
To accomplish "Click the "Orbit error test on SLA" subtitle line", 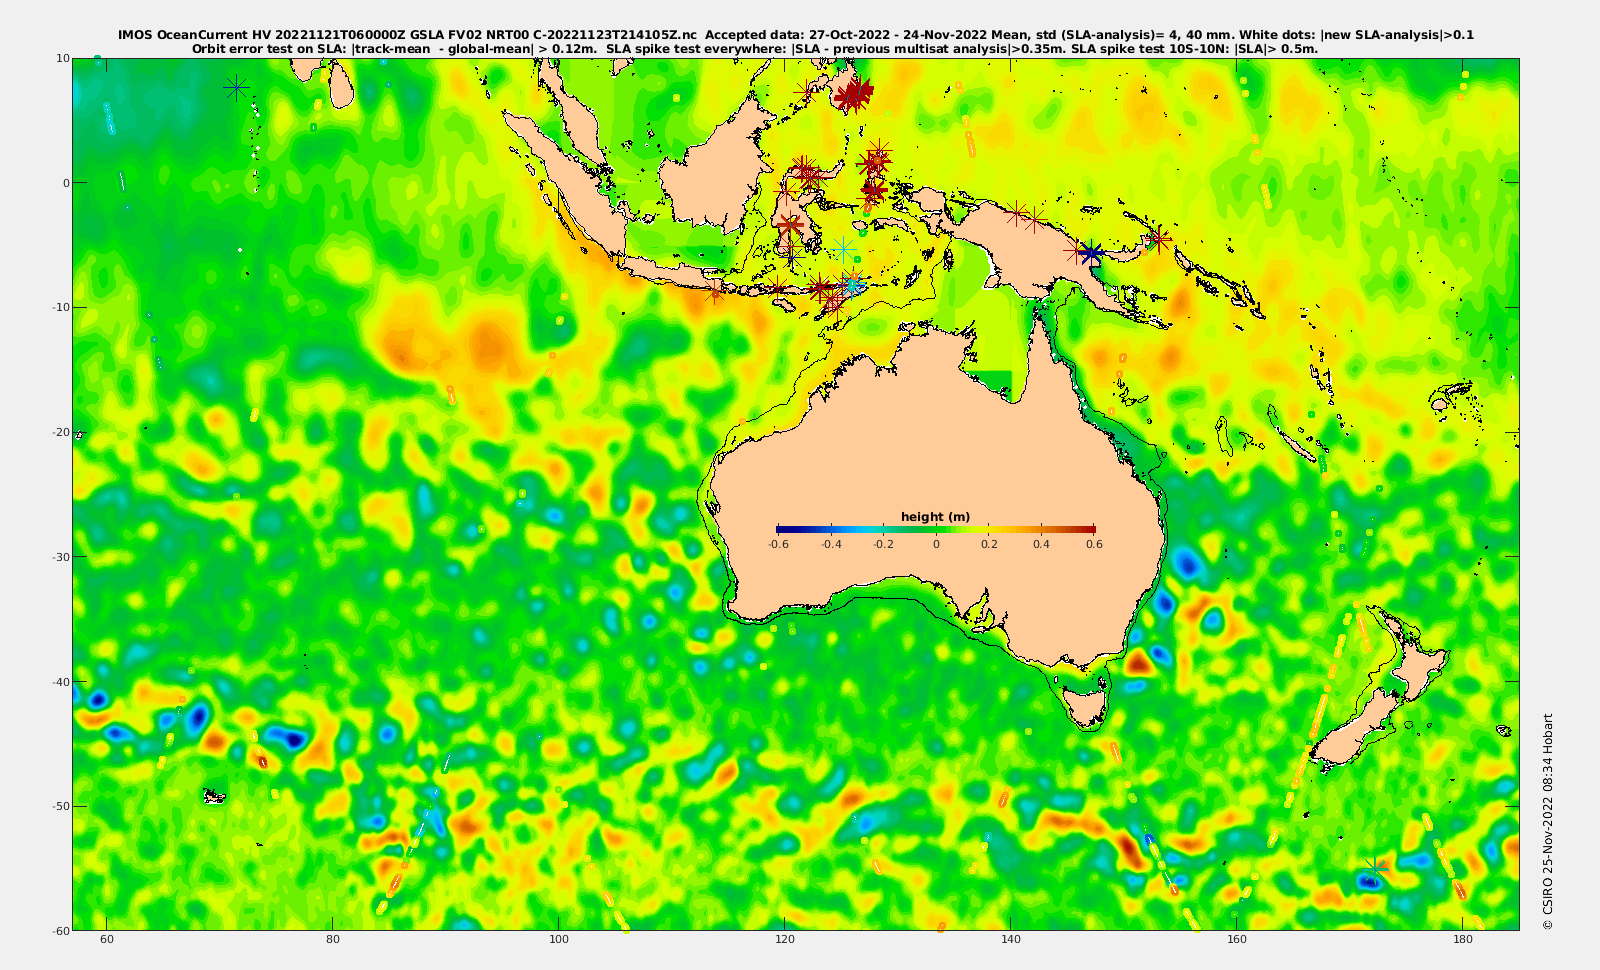I will 755,48.
